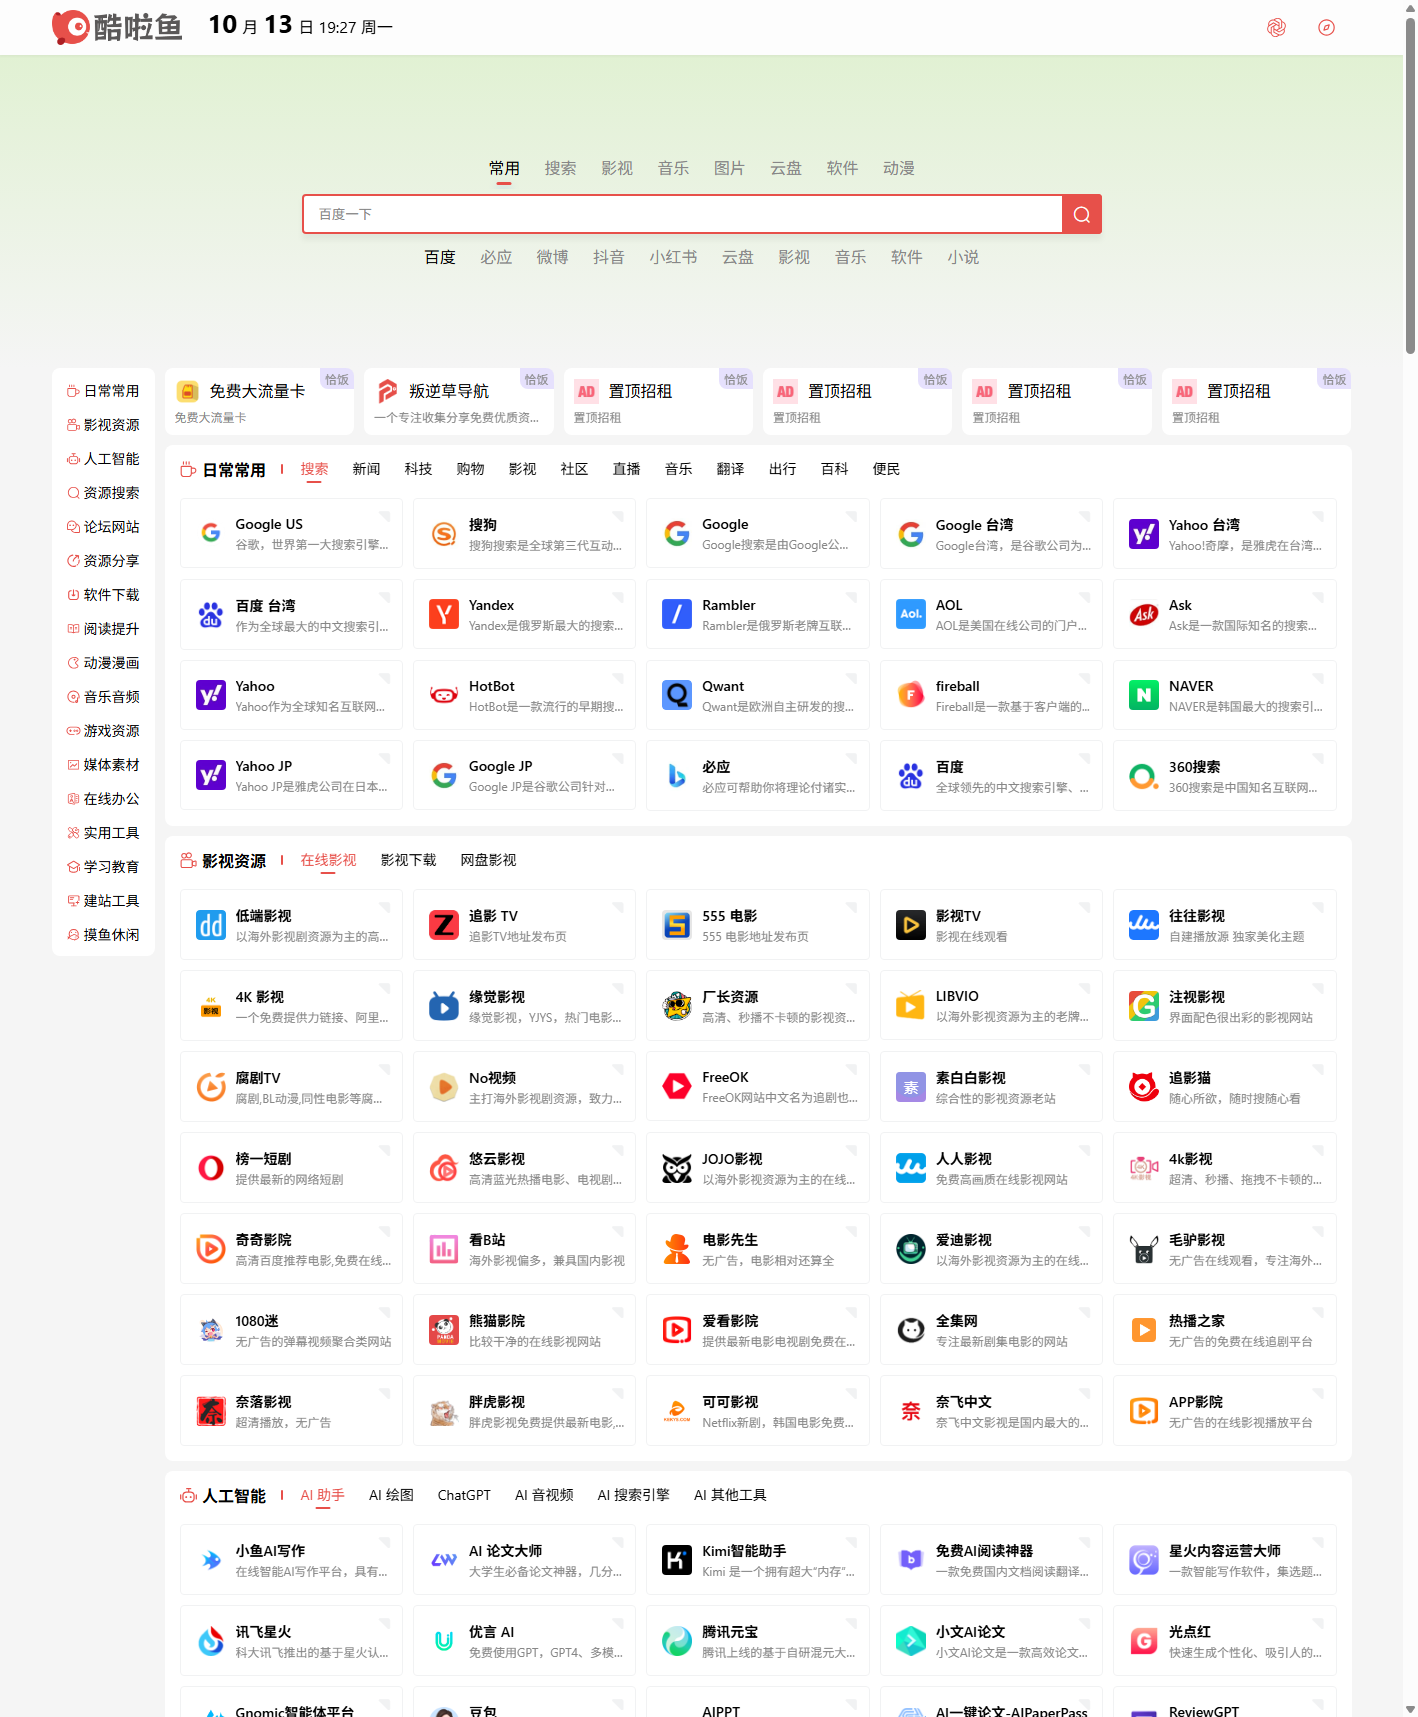Viewport: 1418px width, 1717px height.
Task: Click the red search magnifier button
Action: [x=1081, y=214]
